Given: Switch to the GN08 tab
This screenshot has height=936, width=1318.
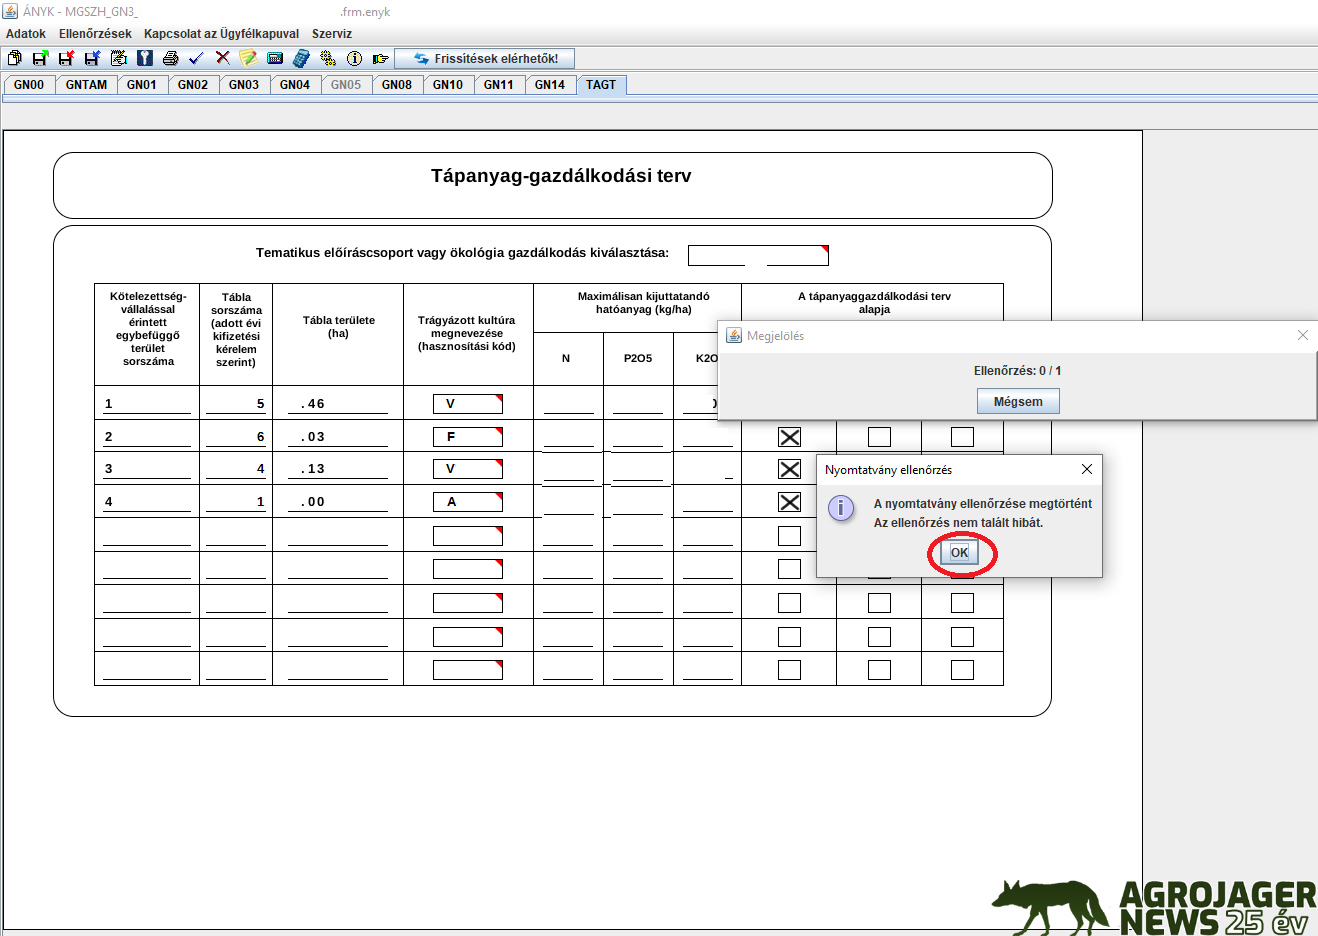Looking at the screenshot, I should (x=396, y=85).
